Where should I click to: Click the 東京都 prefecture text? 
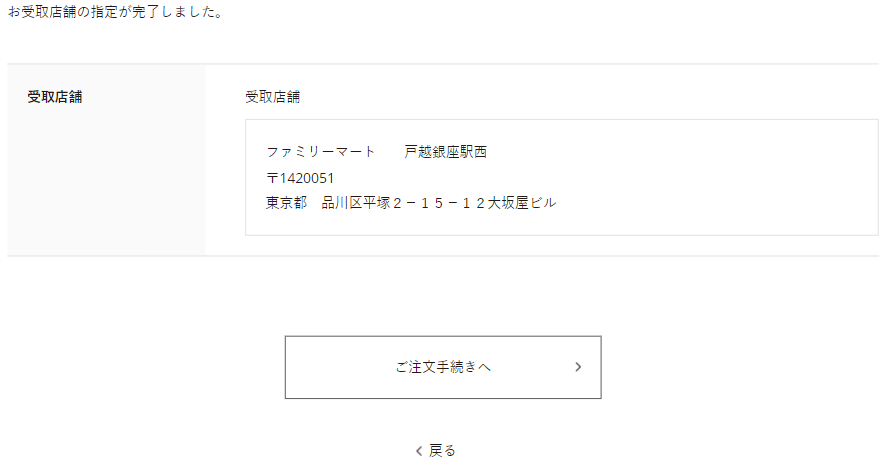(x=286, y=203)
